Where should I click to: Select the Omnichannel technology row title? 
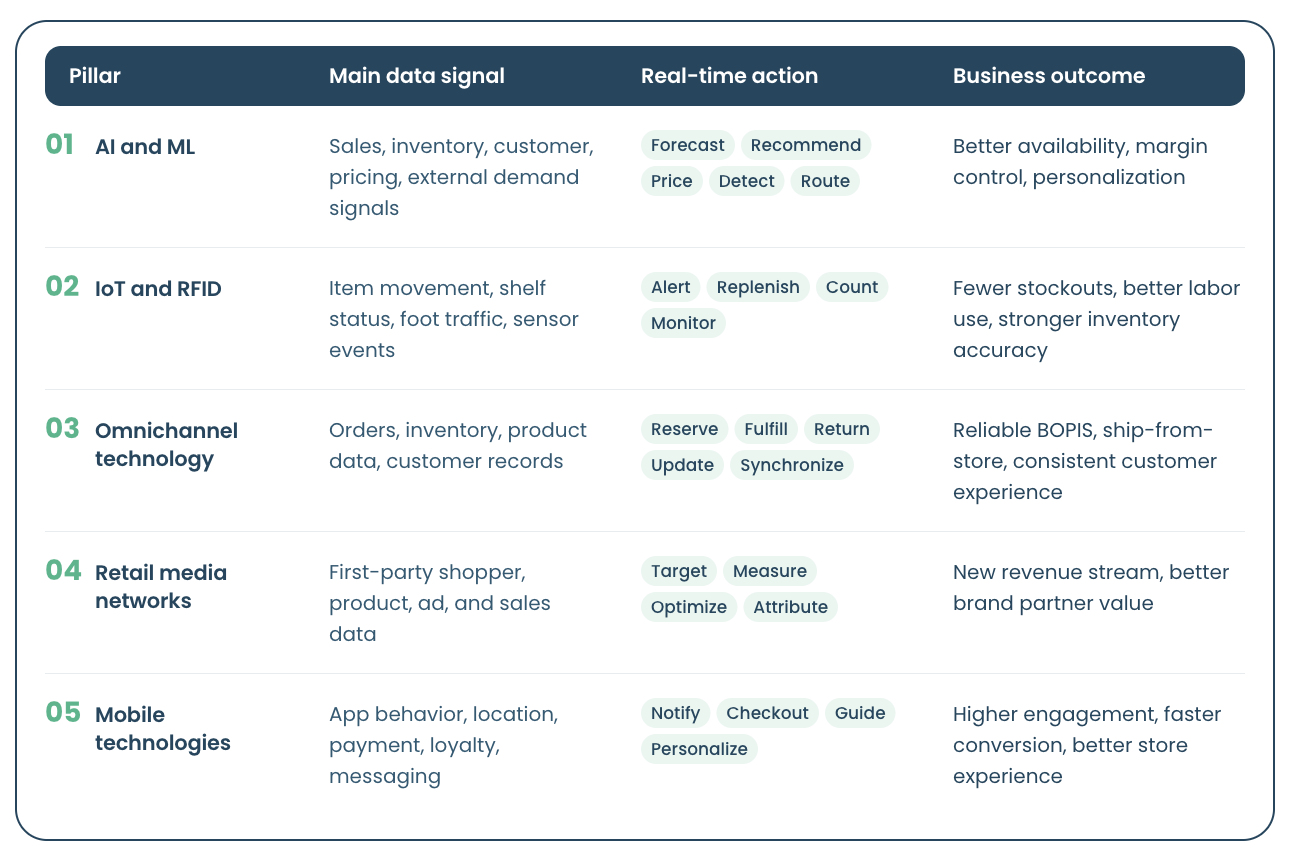pyautogui.click(x=166, y=445)
